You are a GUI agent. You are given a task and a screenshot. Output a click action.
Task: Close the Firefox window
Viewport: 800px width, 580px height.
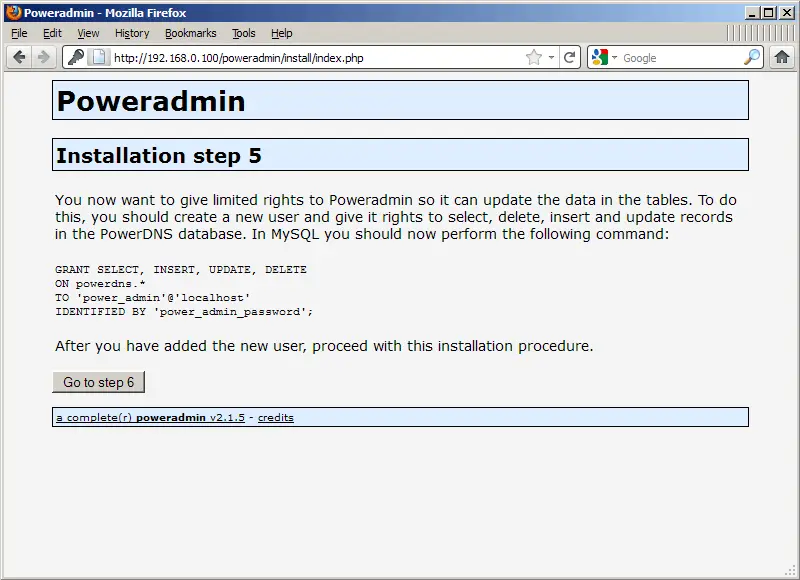click(787, 13)
